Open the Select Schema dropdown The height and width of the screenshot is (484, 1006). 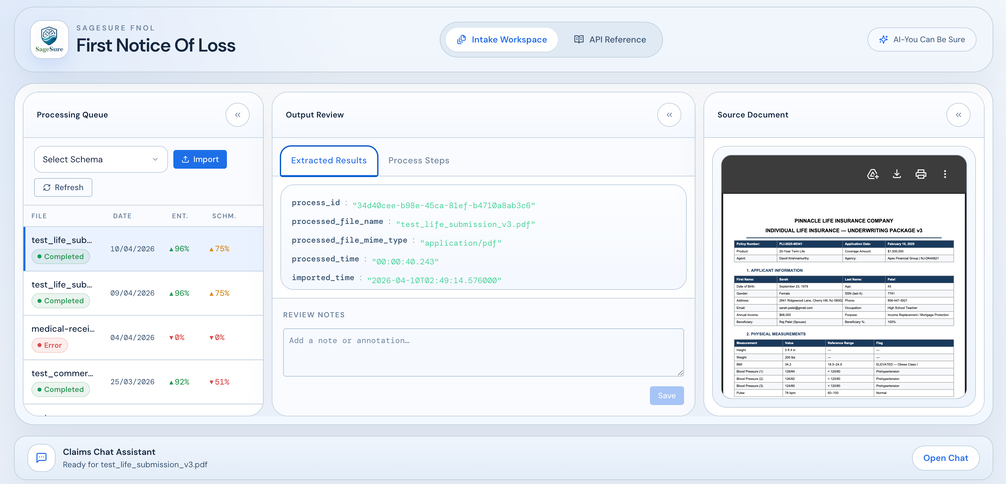click(x=101, y=159)
